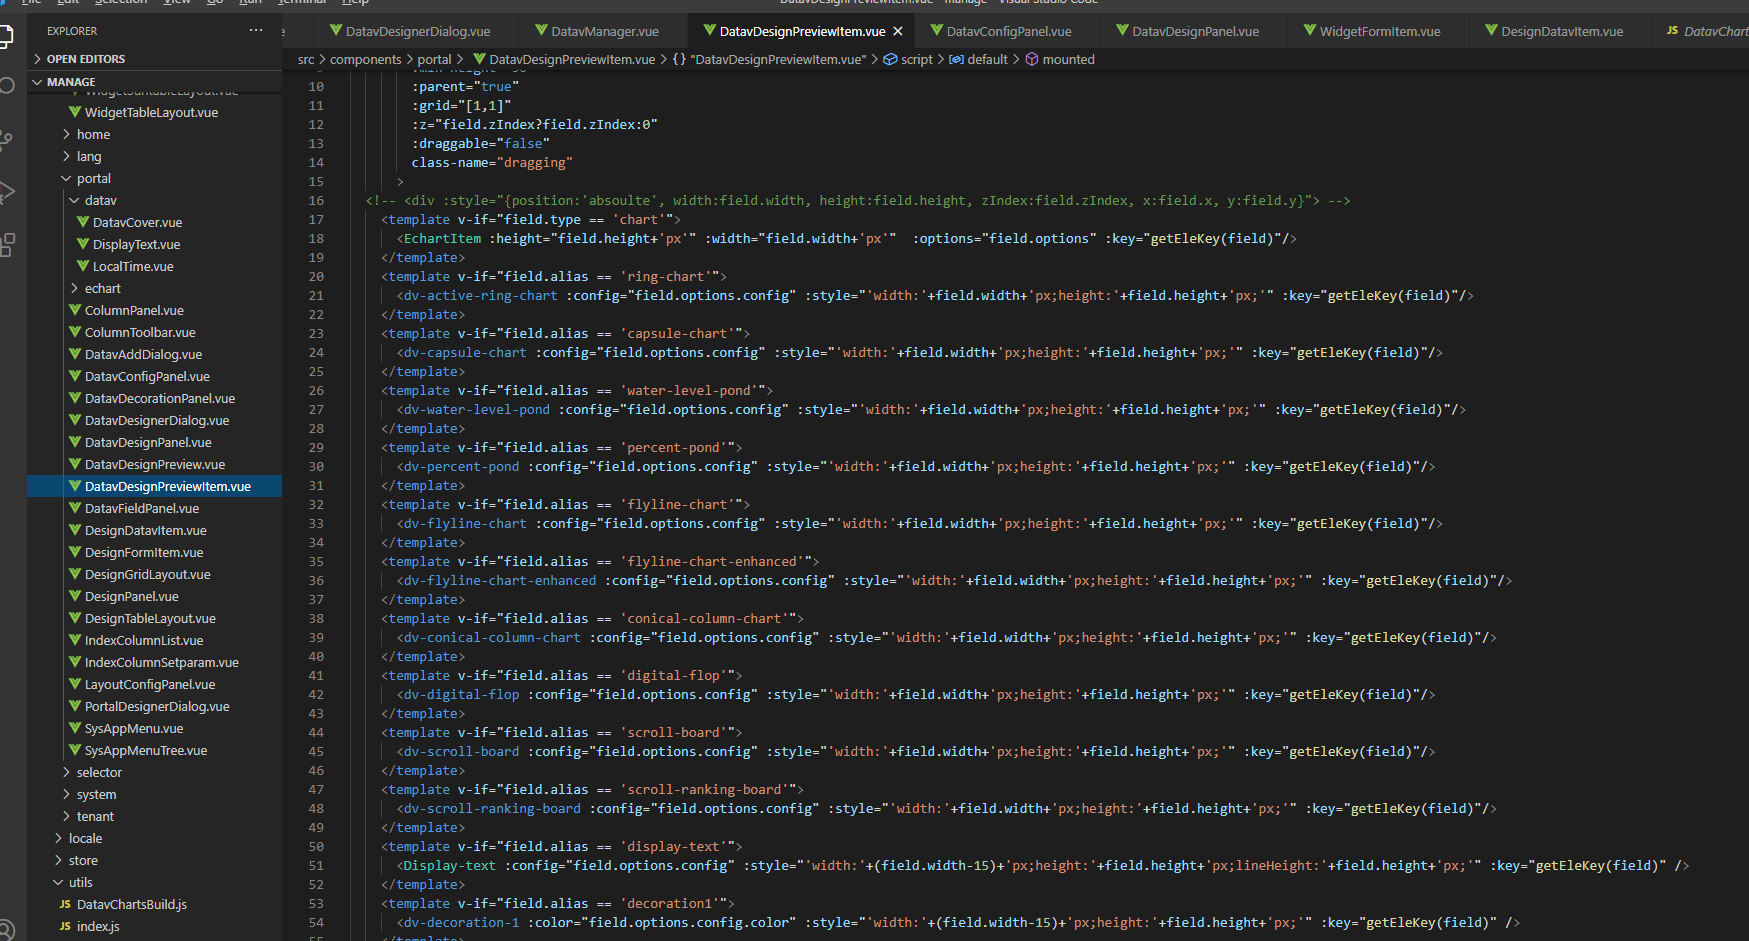Screen dimensions: 1749x941
Task: Click Vue icon next to SysAppMenuTree.vue
Action: [x=75, y=750]
